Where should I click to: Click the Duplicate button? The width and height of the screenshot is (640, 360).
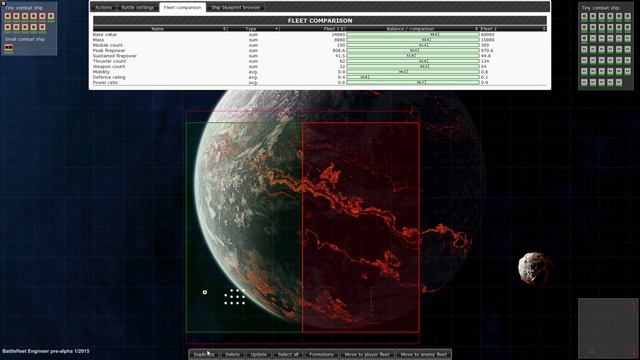[204, 354]
